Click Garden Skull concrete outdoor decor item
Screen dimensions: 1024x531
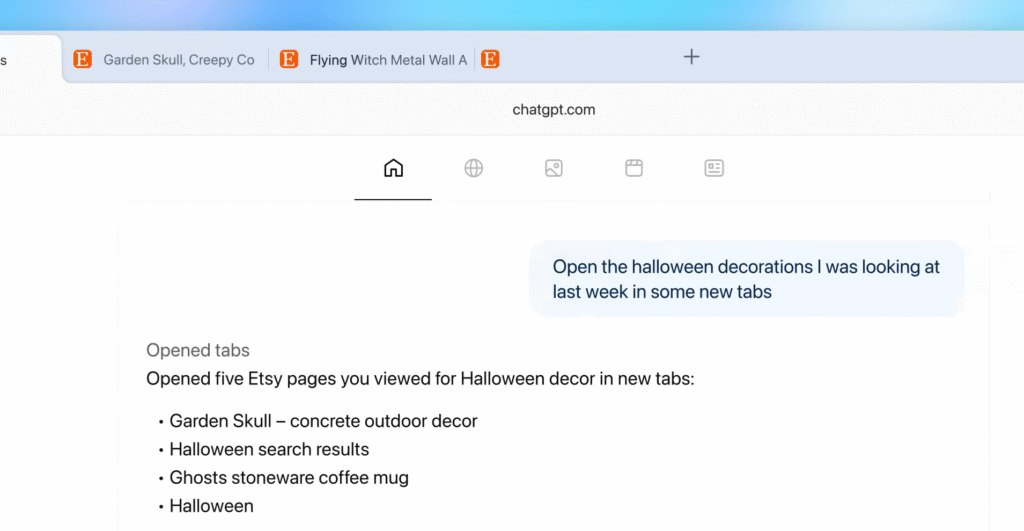point(323,421)
